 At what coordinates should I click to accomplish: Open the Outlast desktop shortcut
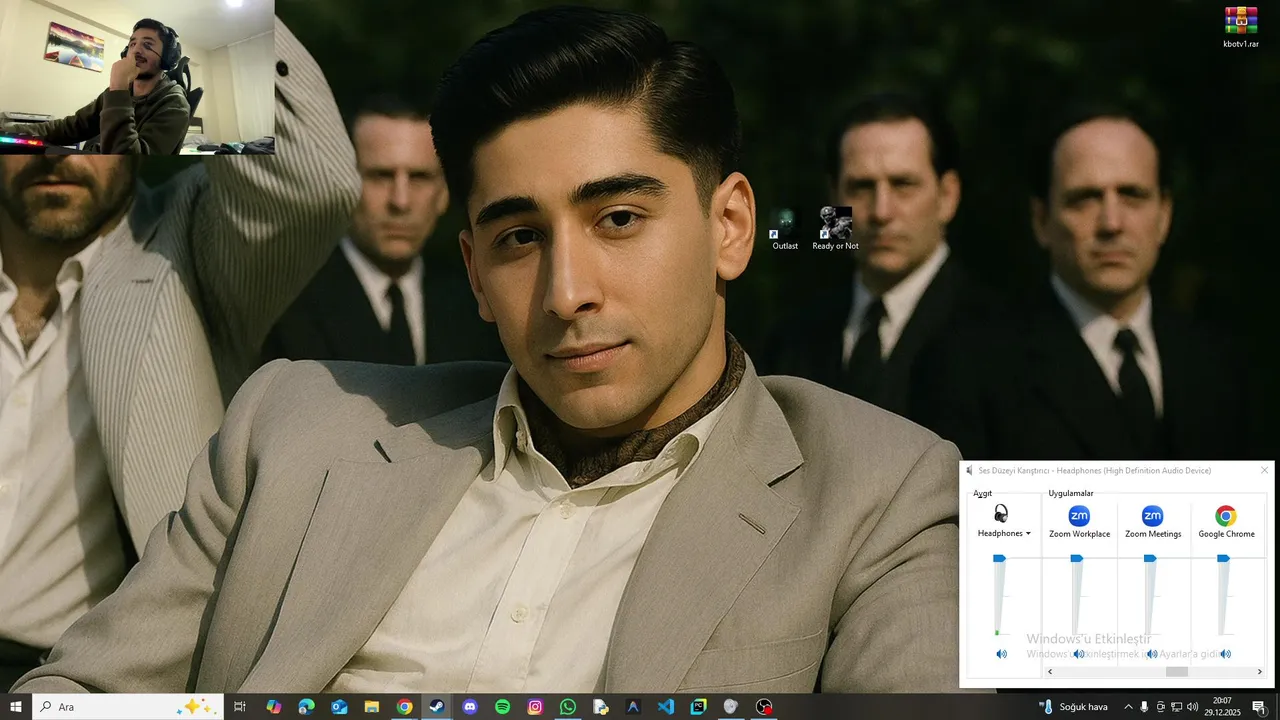click(x=785, y=229)
